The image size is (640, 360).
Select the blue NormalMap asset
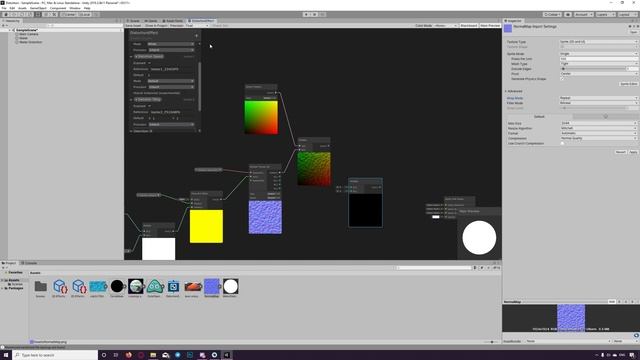click(x=211, y=288)
